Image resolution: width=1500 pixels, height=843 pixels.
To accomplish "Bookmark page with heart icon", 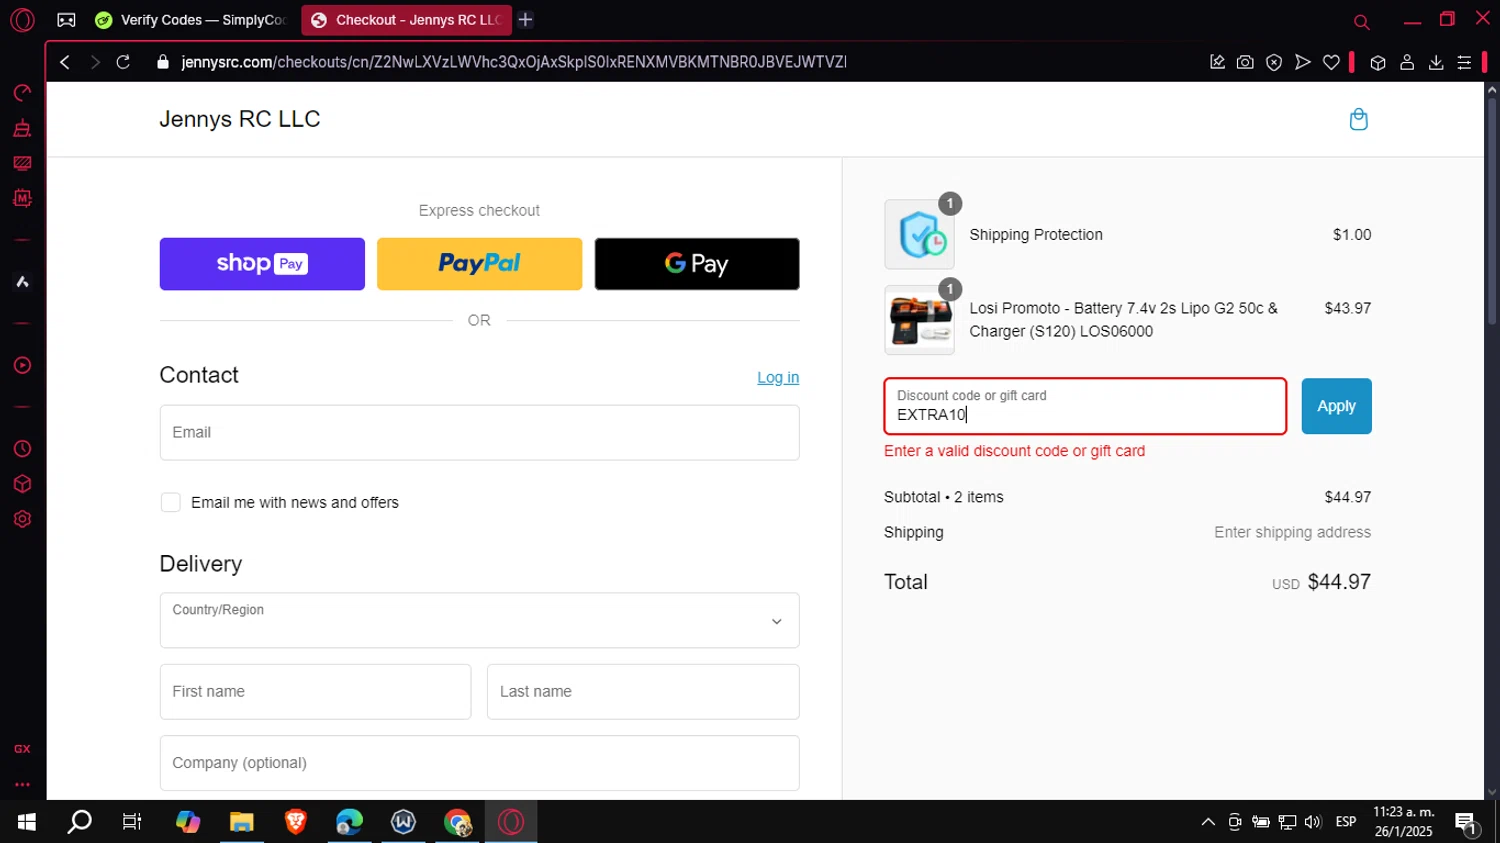I will 1331,62.
